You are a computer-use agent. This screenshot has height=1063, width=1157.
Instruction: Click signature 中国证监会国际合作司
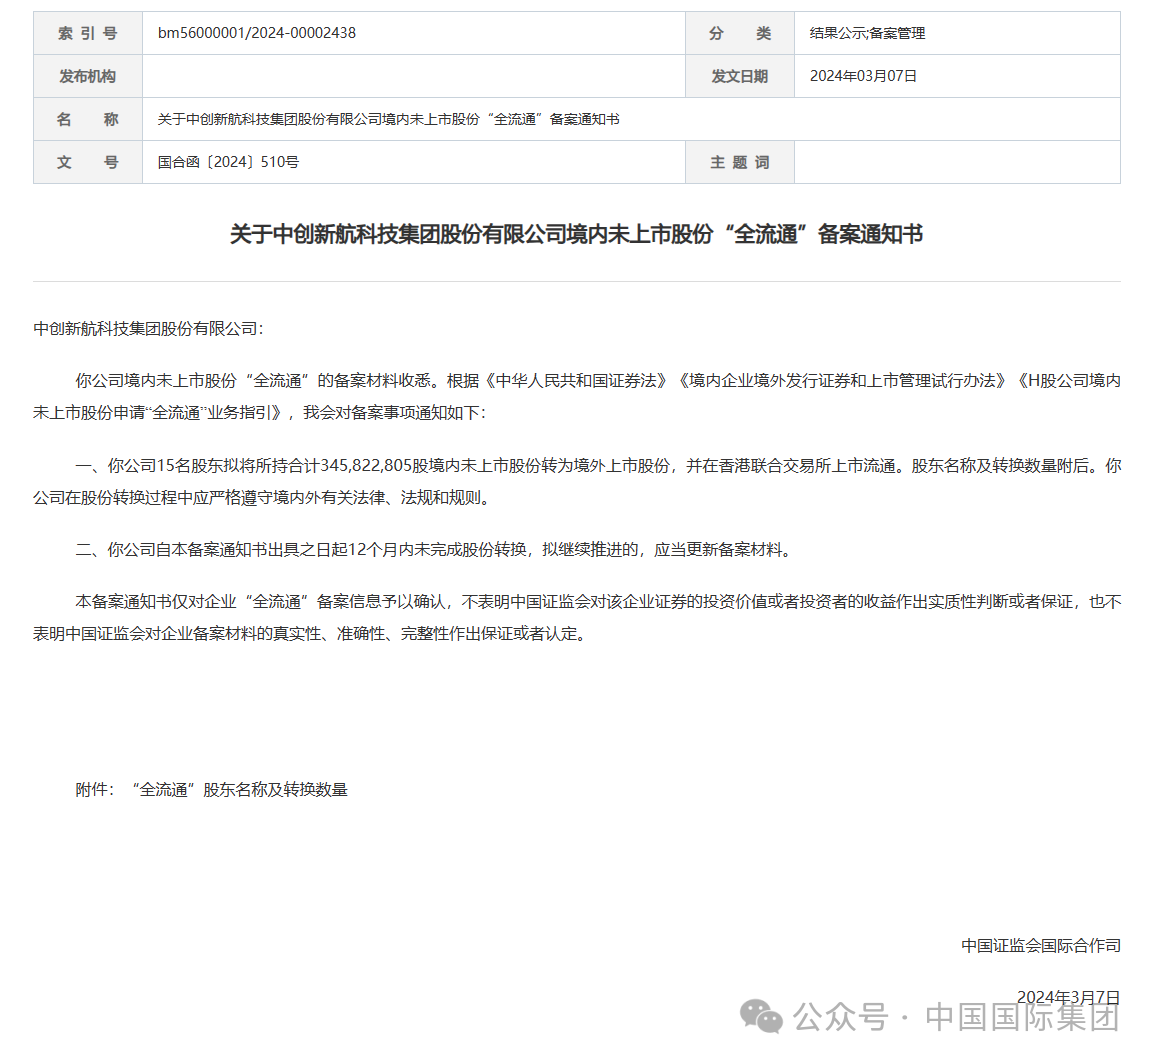(1040, 946)
